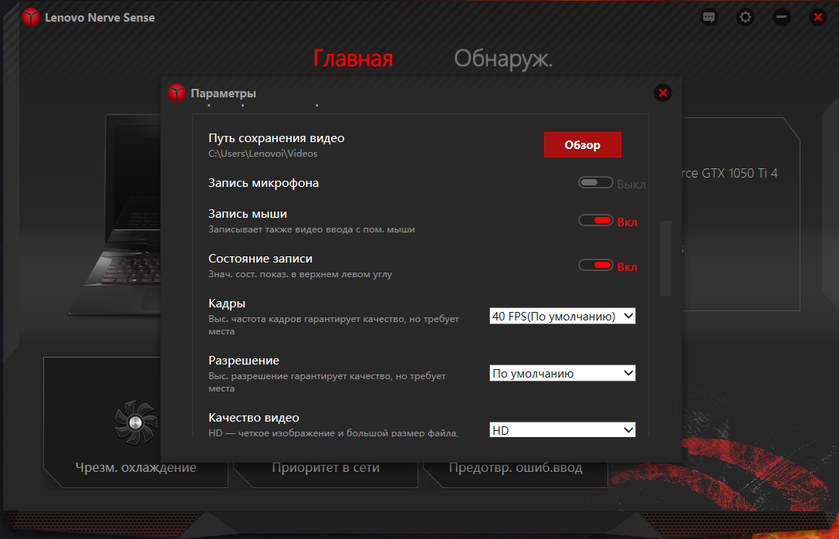This screenshot has width=839, height=539.
Task: Click the feedback chat bubble icon
Action: click(709, 17)
